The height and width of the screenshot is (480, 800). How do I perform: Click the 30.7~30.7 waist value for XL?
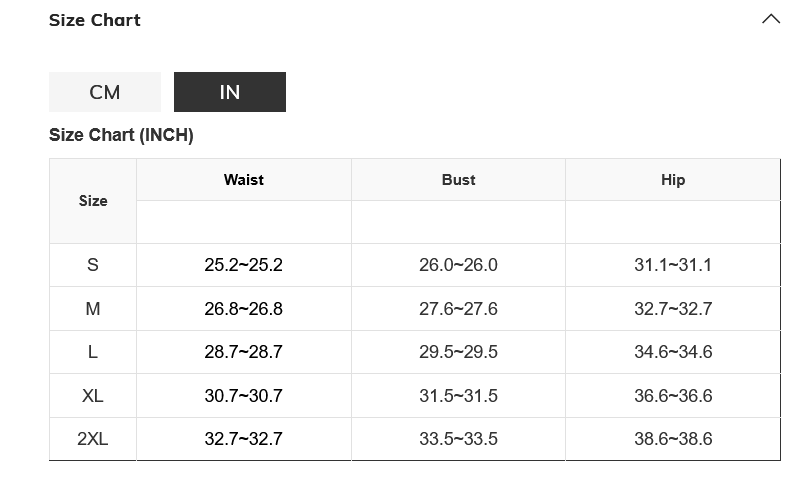pyautogui.click(x=244, y=396)
